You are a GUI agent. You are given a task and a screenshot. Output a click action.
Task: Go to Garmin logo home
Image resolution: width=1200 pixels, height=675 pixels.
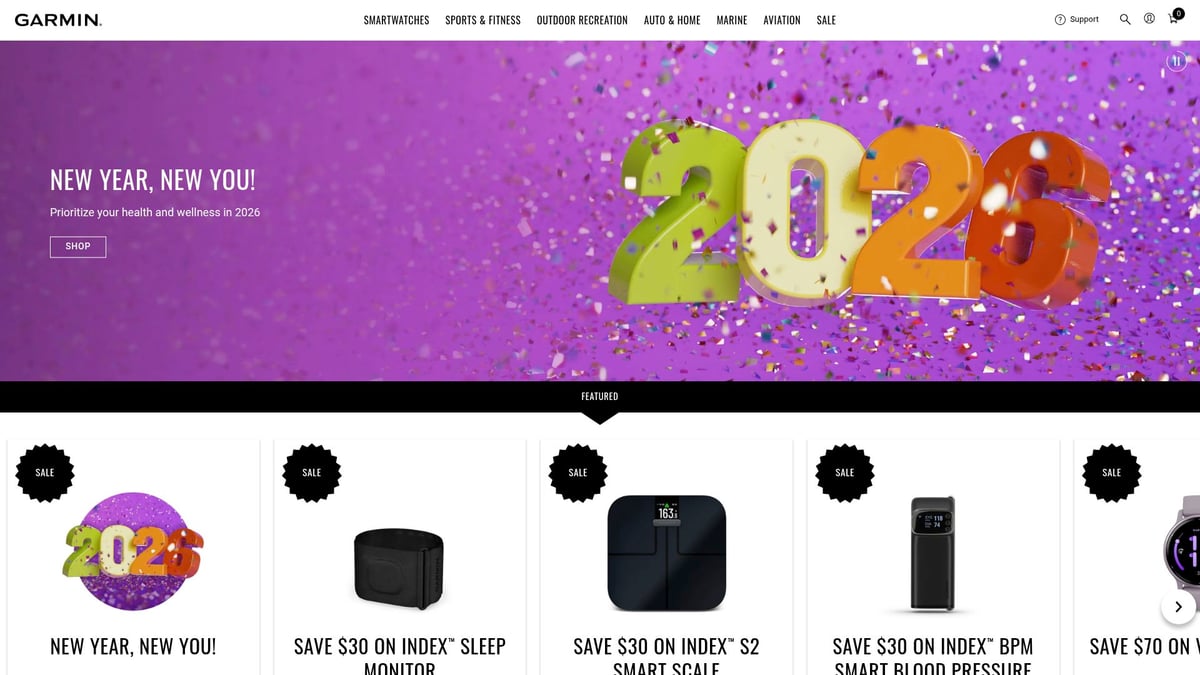coord(58,20)
